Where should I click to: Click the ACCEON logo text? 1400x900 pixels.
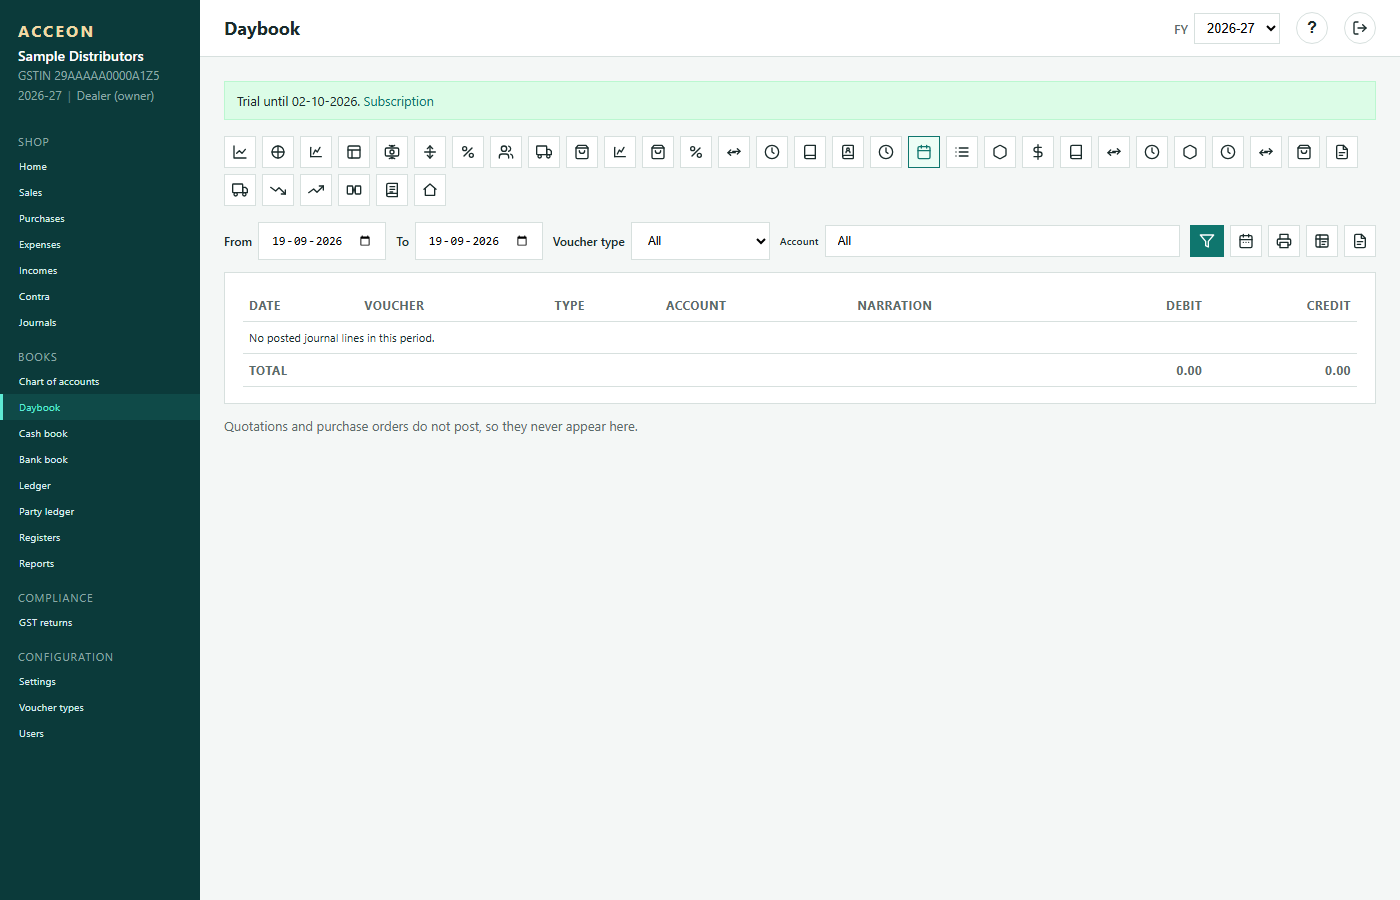pyautogui.click(x=56, y=31)
